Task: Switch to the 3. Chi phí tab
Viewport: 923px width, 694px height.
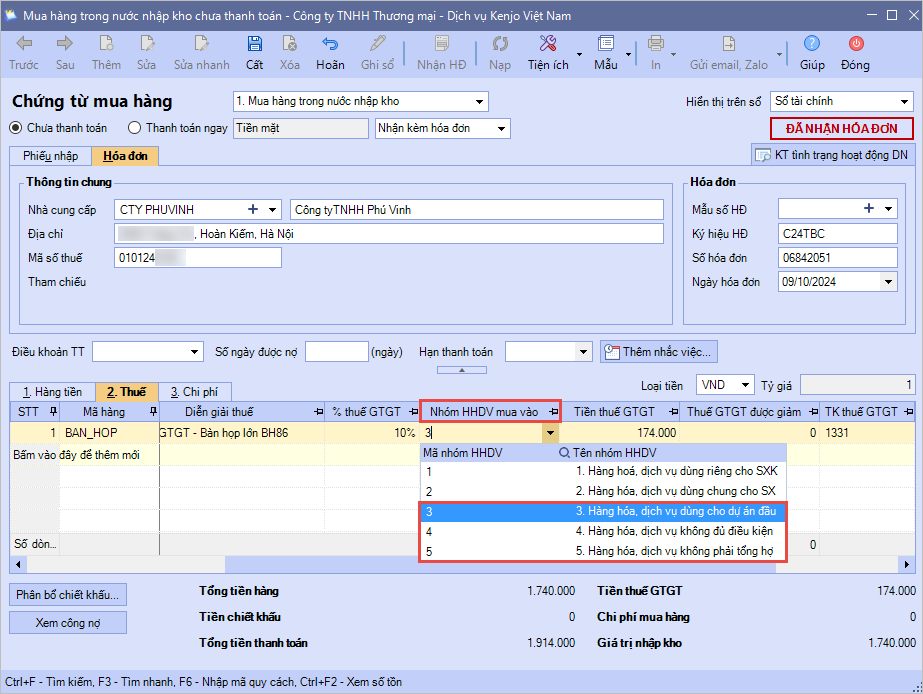Action: click(x=194, y=392)
